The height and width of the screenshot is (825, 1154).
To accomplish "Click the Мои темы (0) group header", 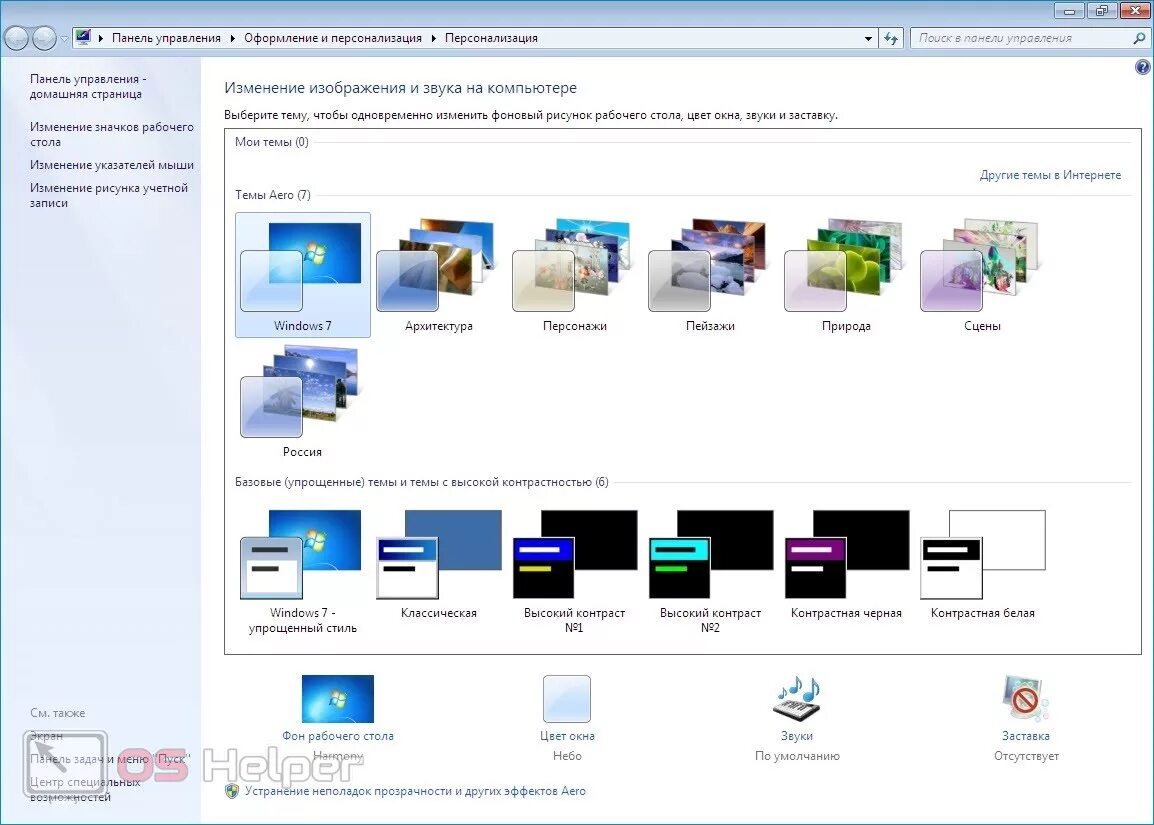I will (272, 142).
